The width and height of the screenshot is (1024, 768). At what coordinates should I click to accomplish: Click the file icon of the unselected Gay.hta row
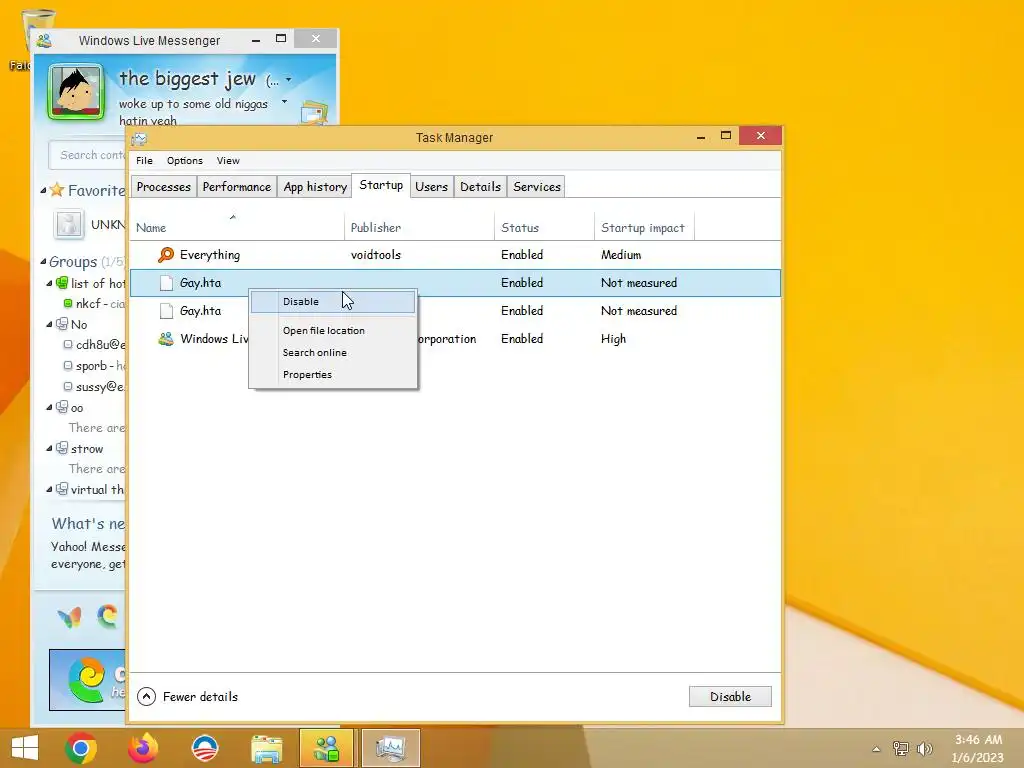167,311
